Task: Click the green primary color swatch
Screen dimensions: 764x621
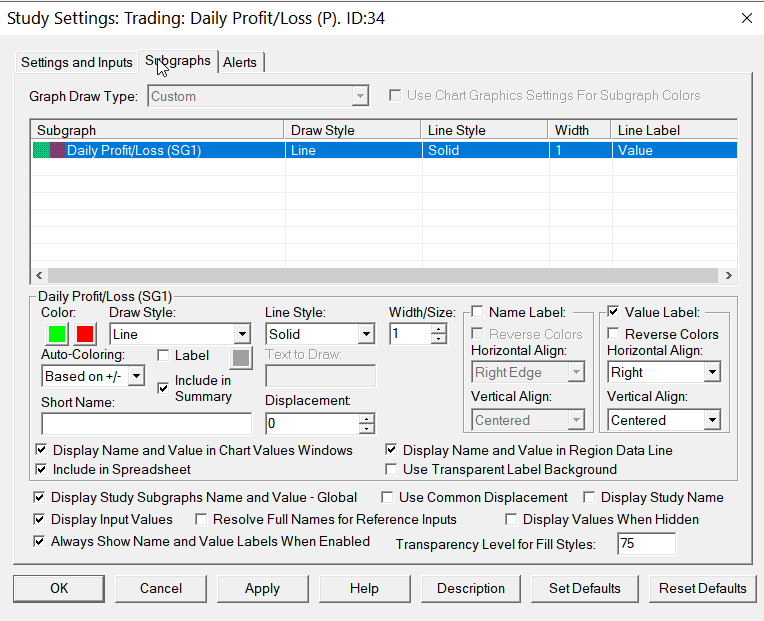Action: [55, 334]
